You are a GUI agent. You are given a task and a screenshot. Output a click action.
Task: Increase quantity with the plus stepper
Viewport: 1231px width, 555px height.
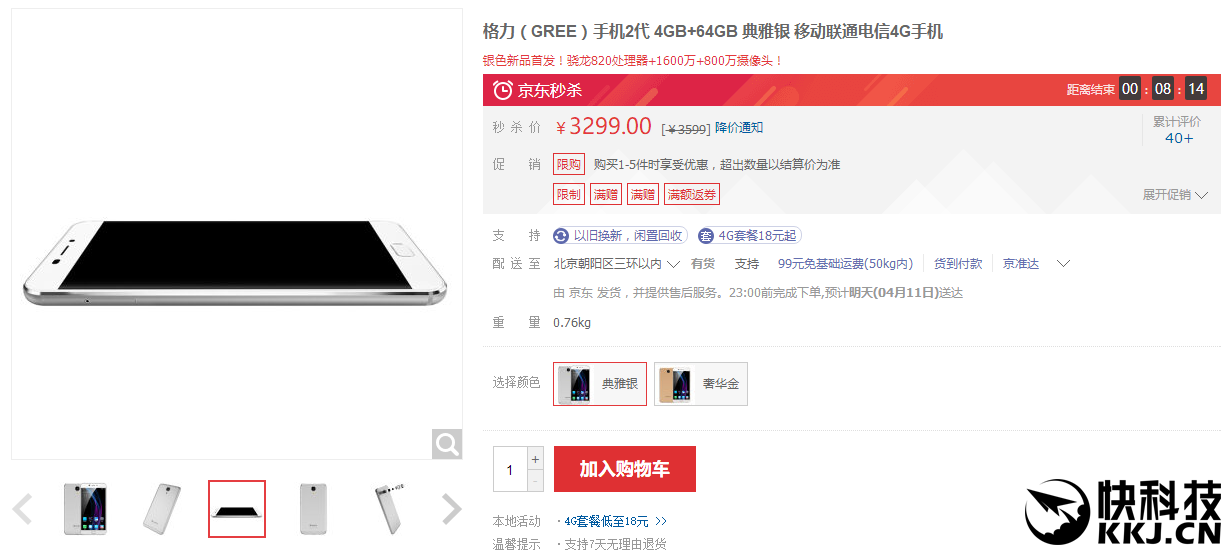(x=535, y=459)
